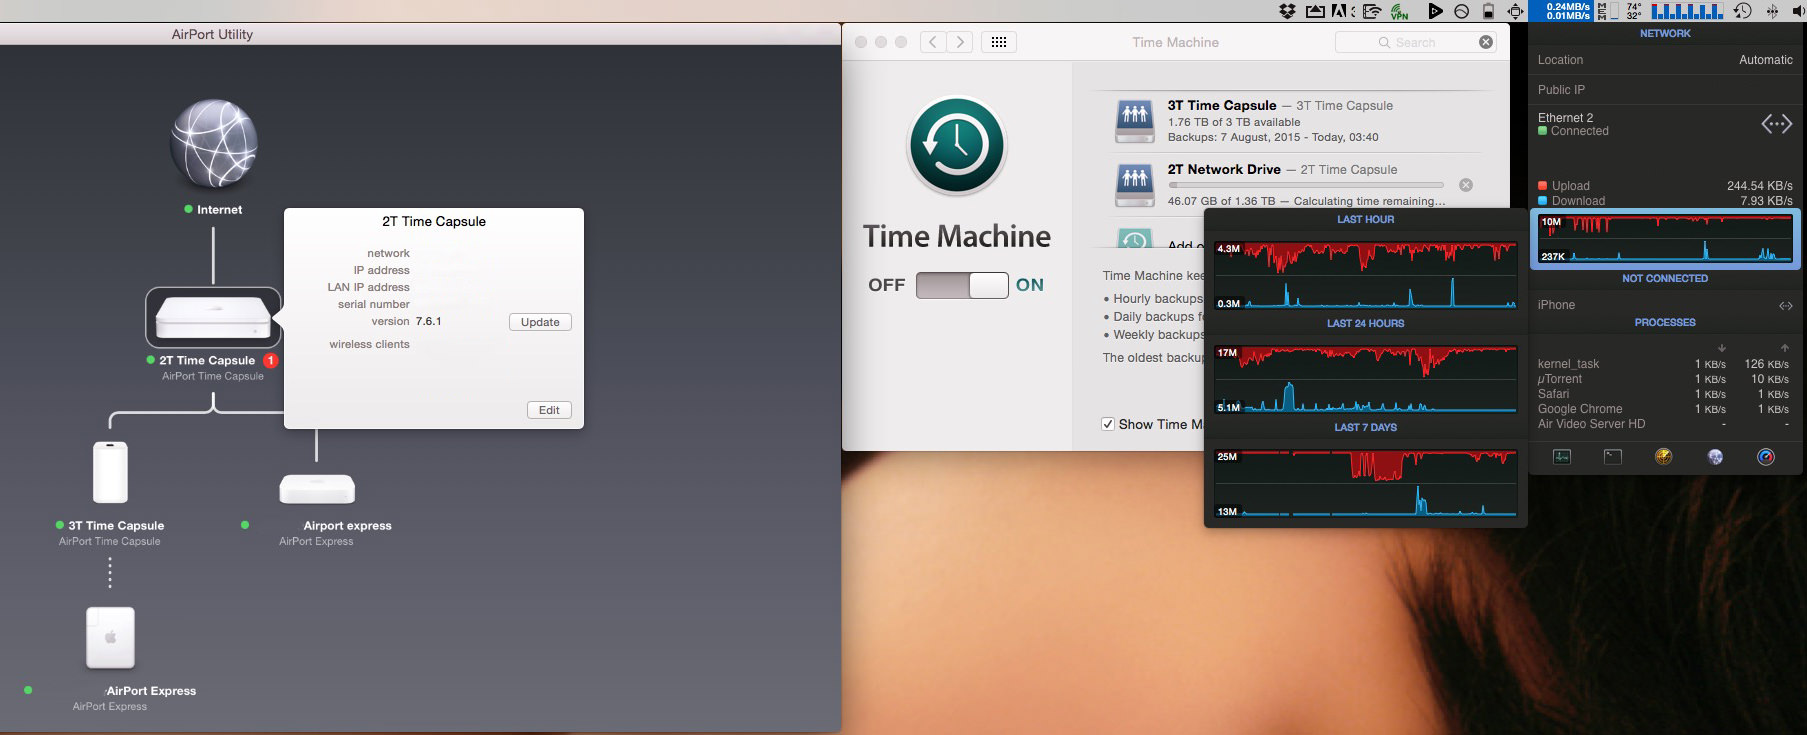Screen dimensions: 1807x735
Task: Click the LAST HOUR network graph
Action: click(x=1366, y=274)
